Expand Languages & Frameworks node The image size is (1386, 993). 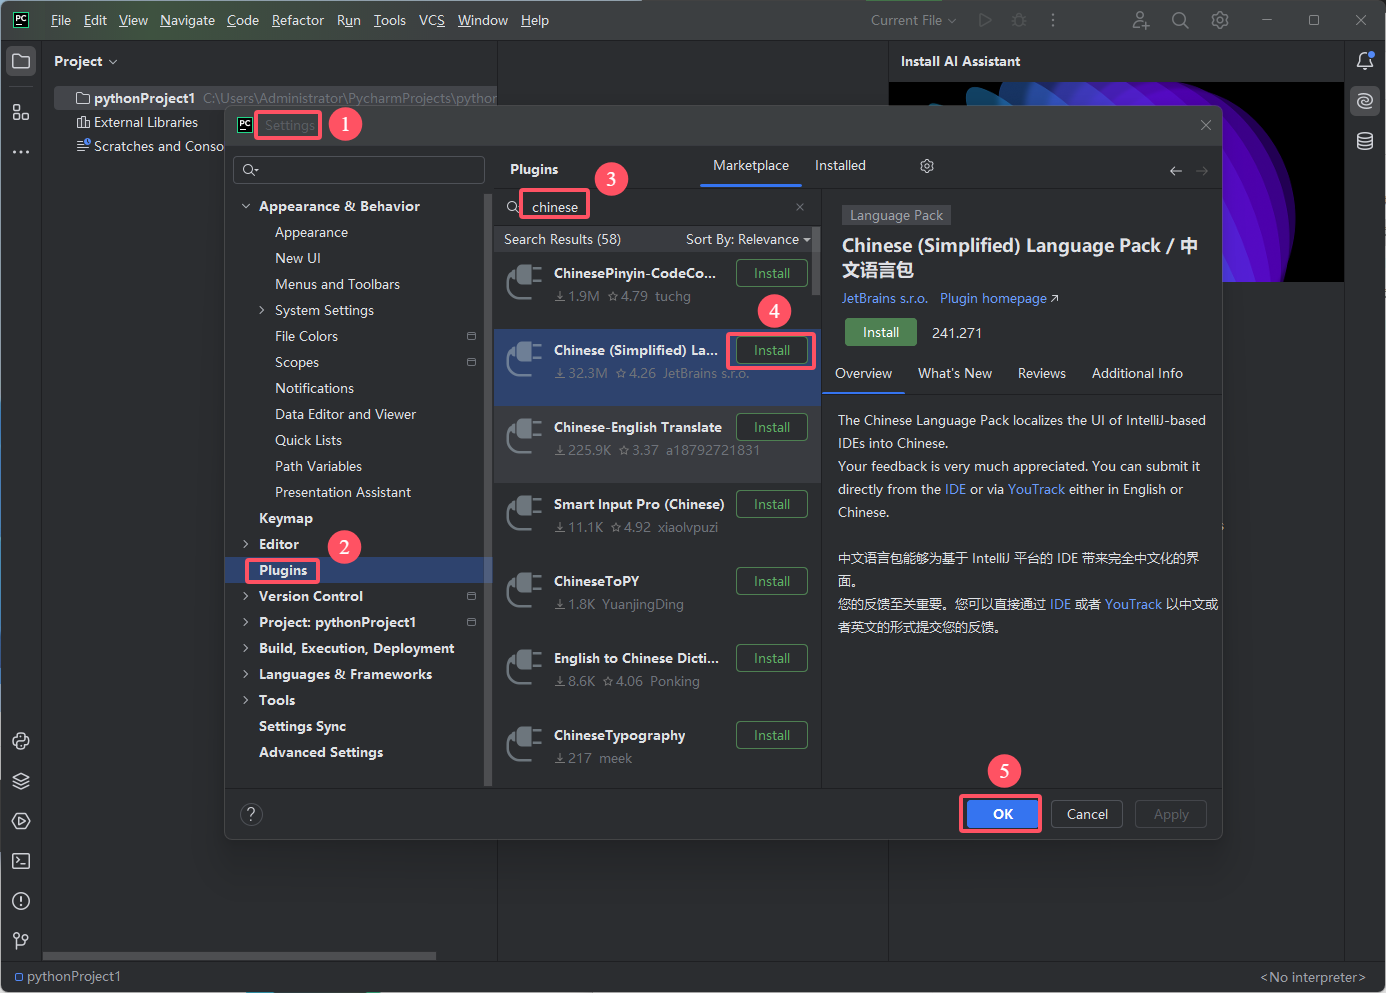pyautogui.click(x=246, y=674)
